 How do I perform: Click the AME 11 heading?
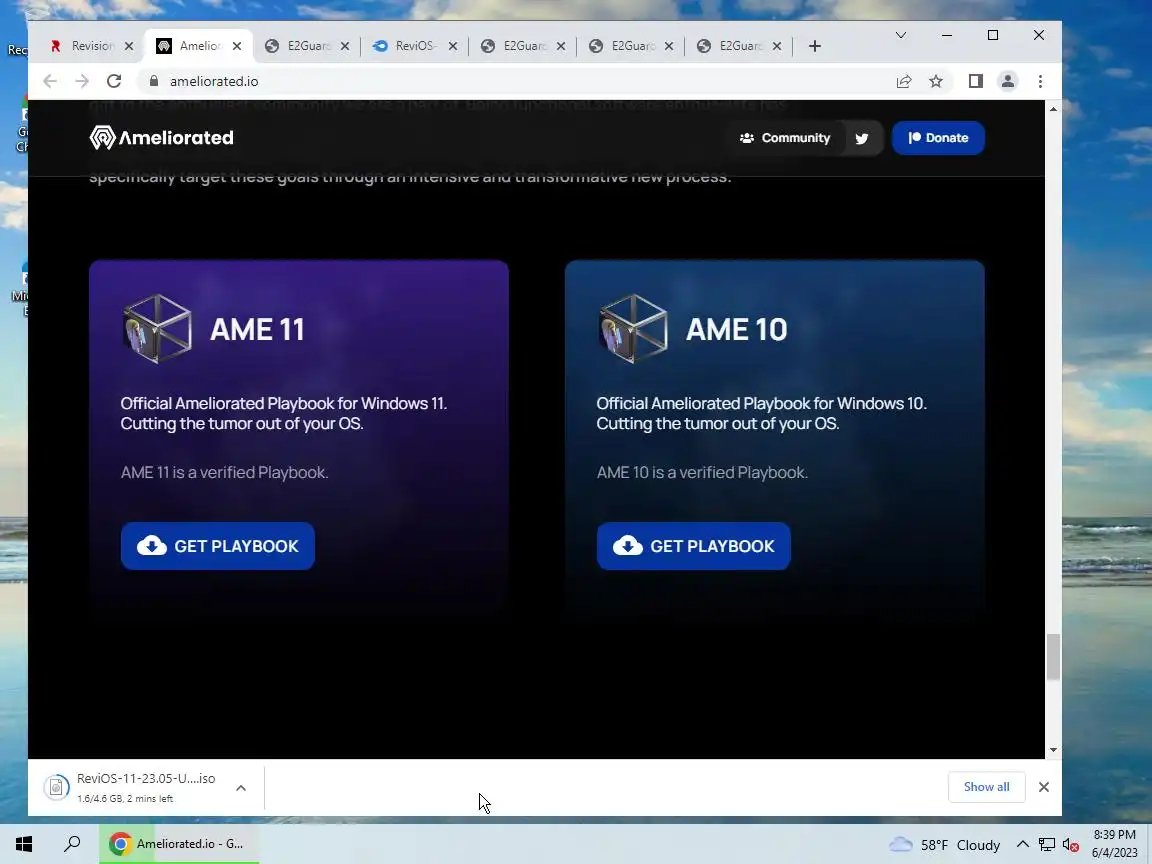(257, 329)
